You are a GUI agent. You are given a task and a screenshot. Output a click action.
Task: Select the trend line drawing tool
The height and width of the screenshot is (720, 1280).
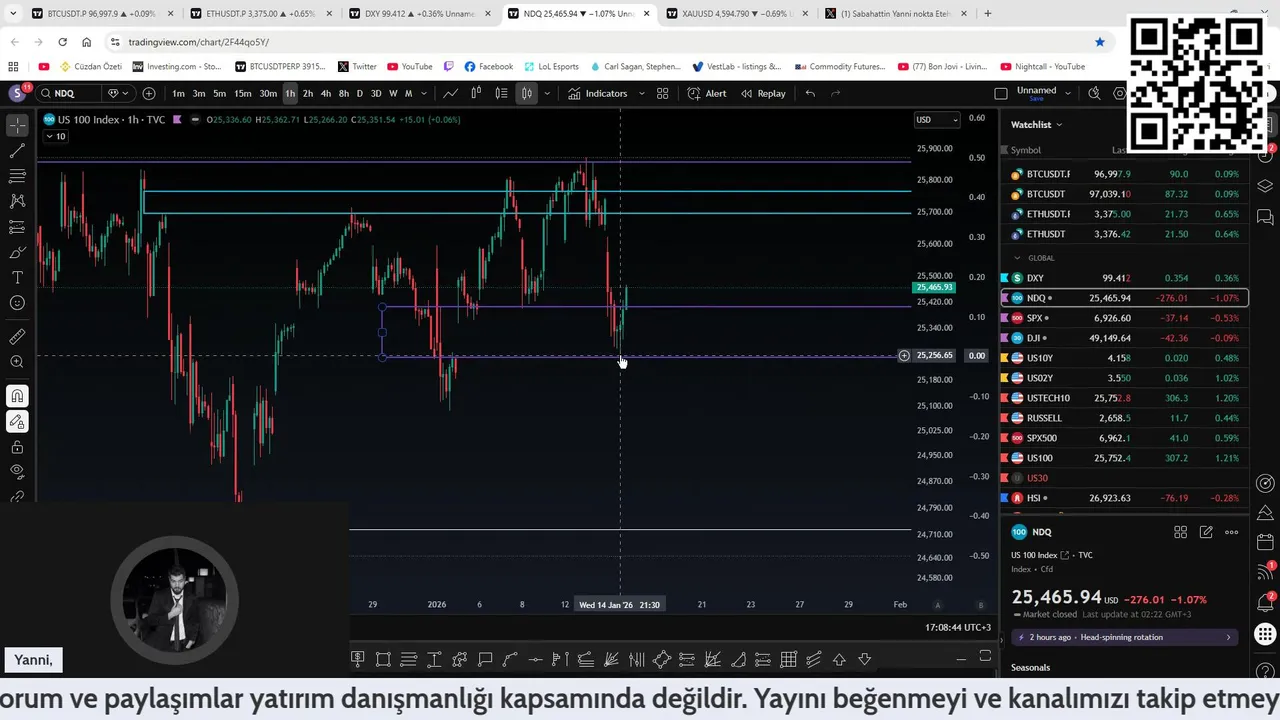[x=17, y=151]
